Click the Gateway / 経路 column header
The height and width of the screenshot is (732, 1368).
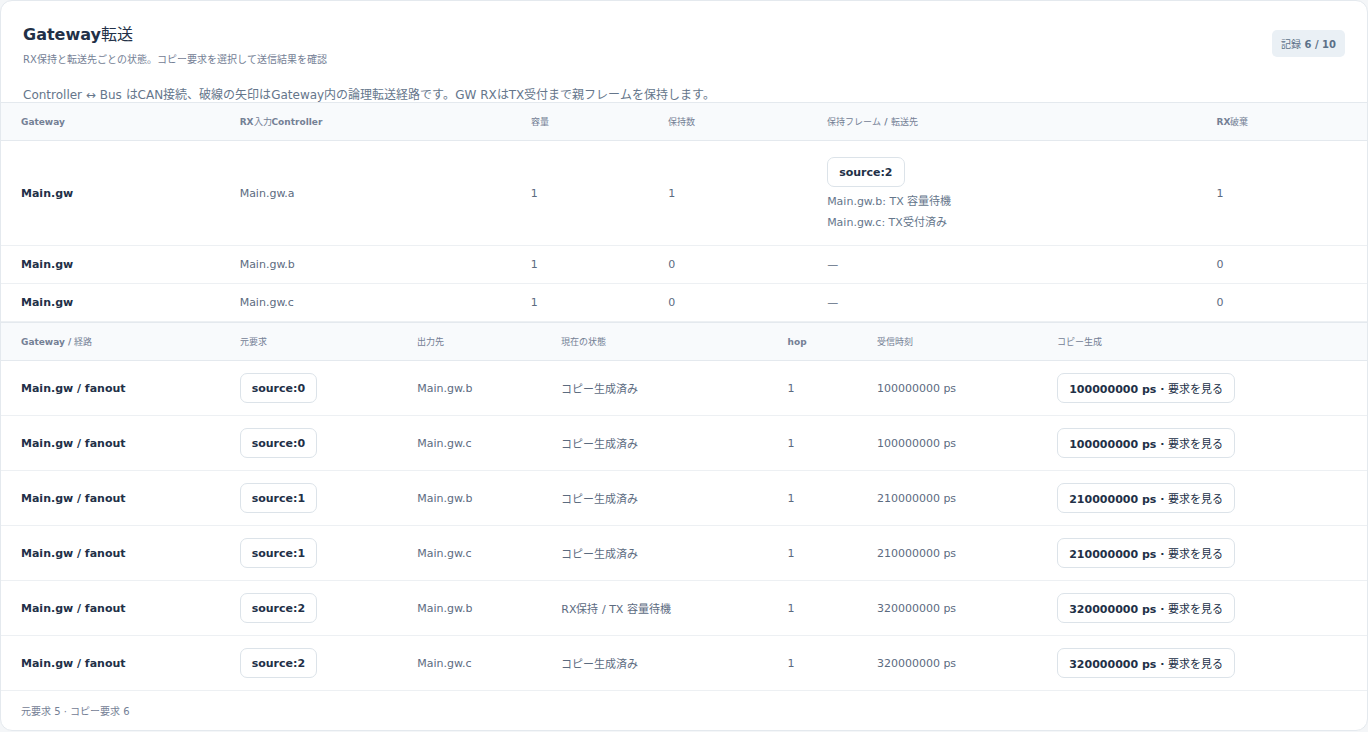[56, 342]
